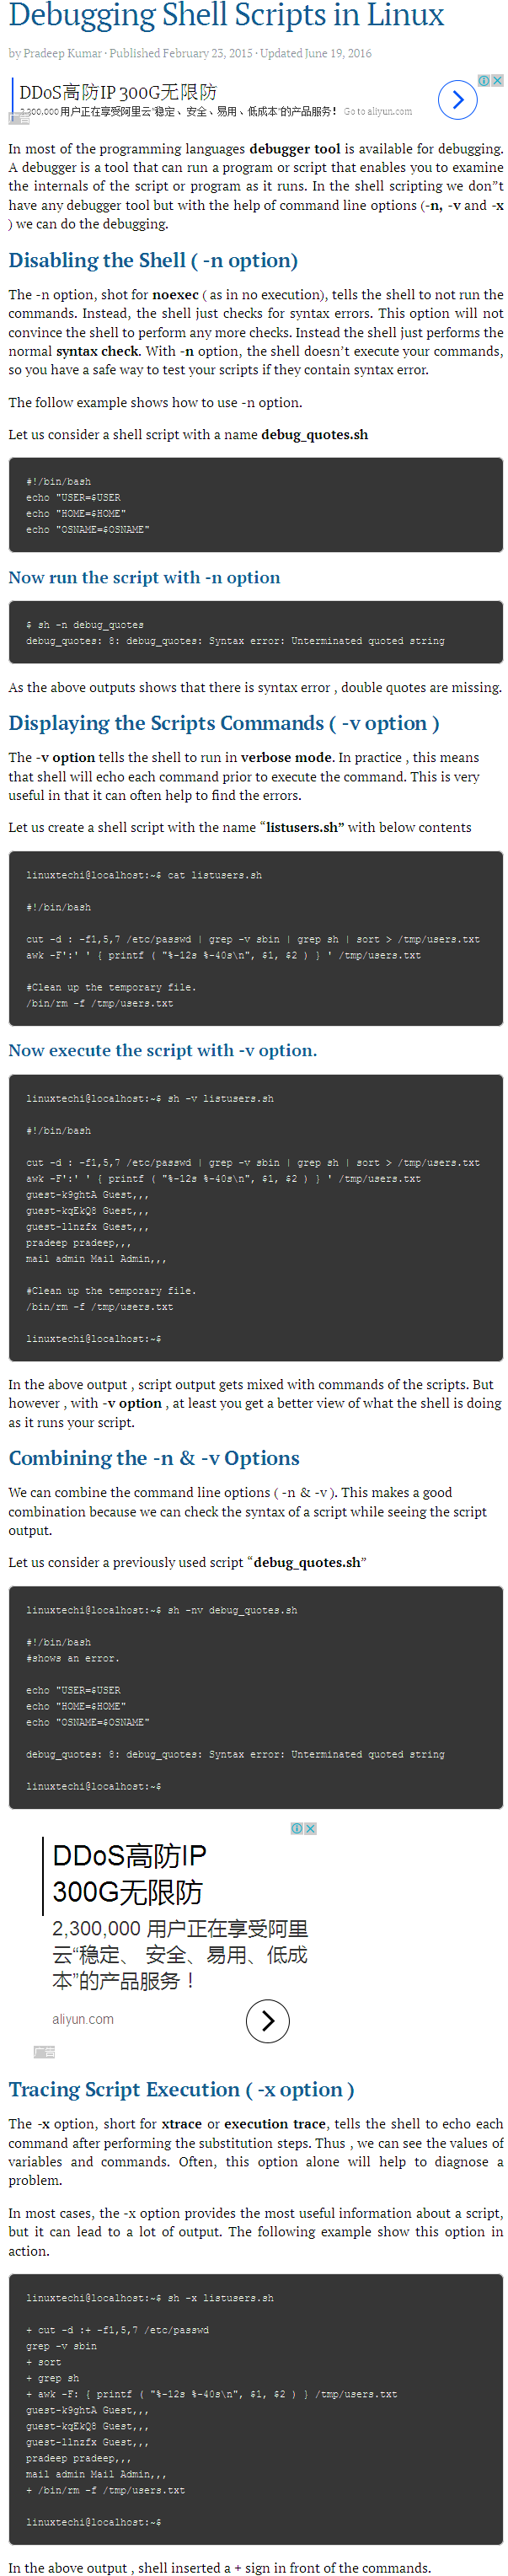508x2576 pixels.
Task: Open the AdChoices info icon on top banner
Action: (484, 80)
